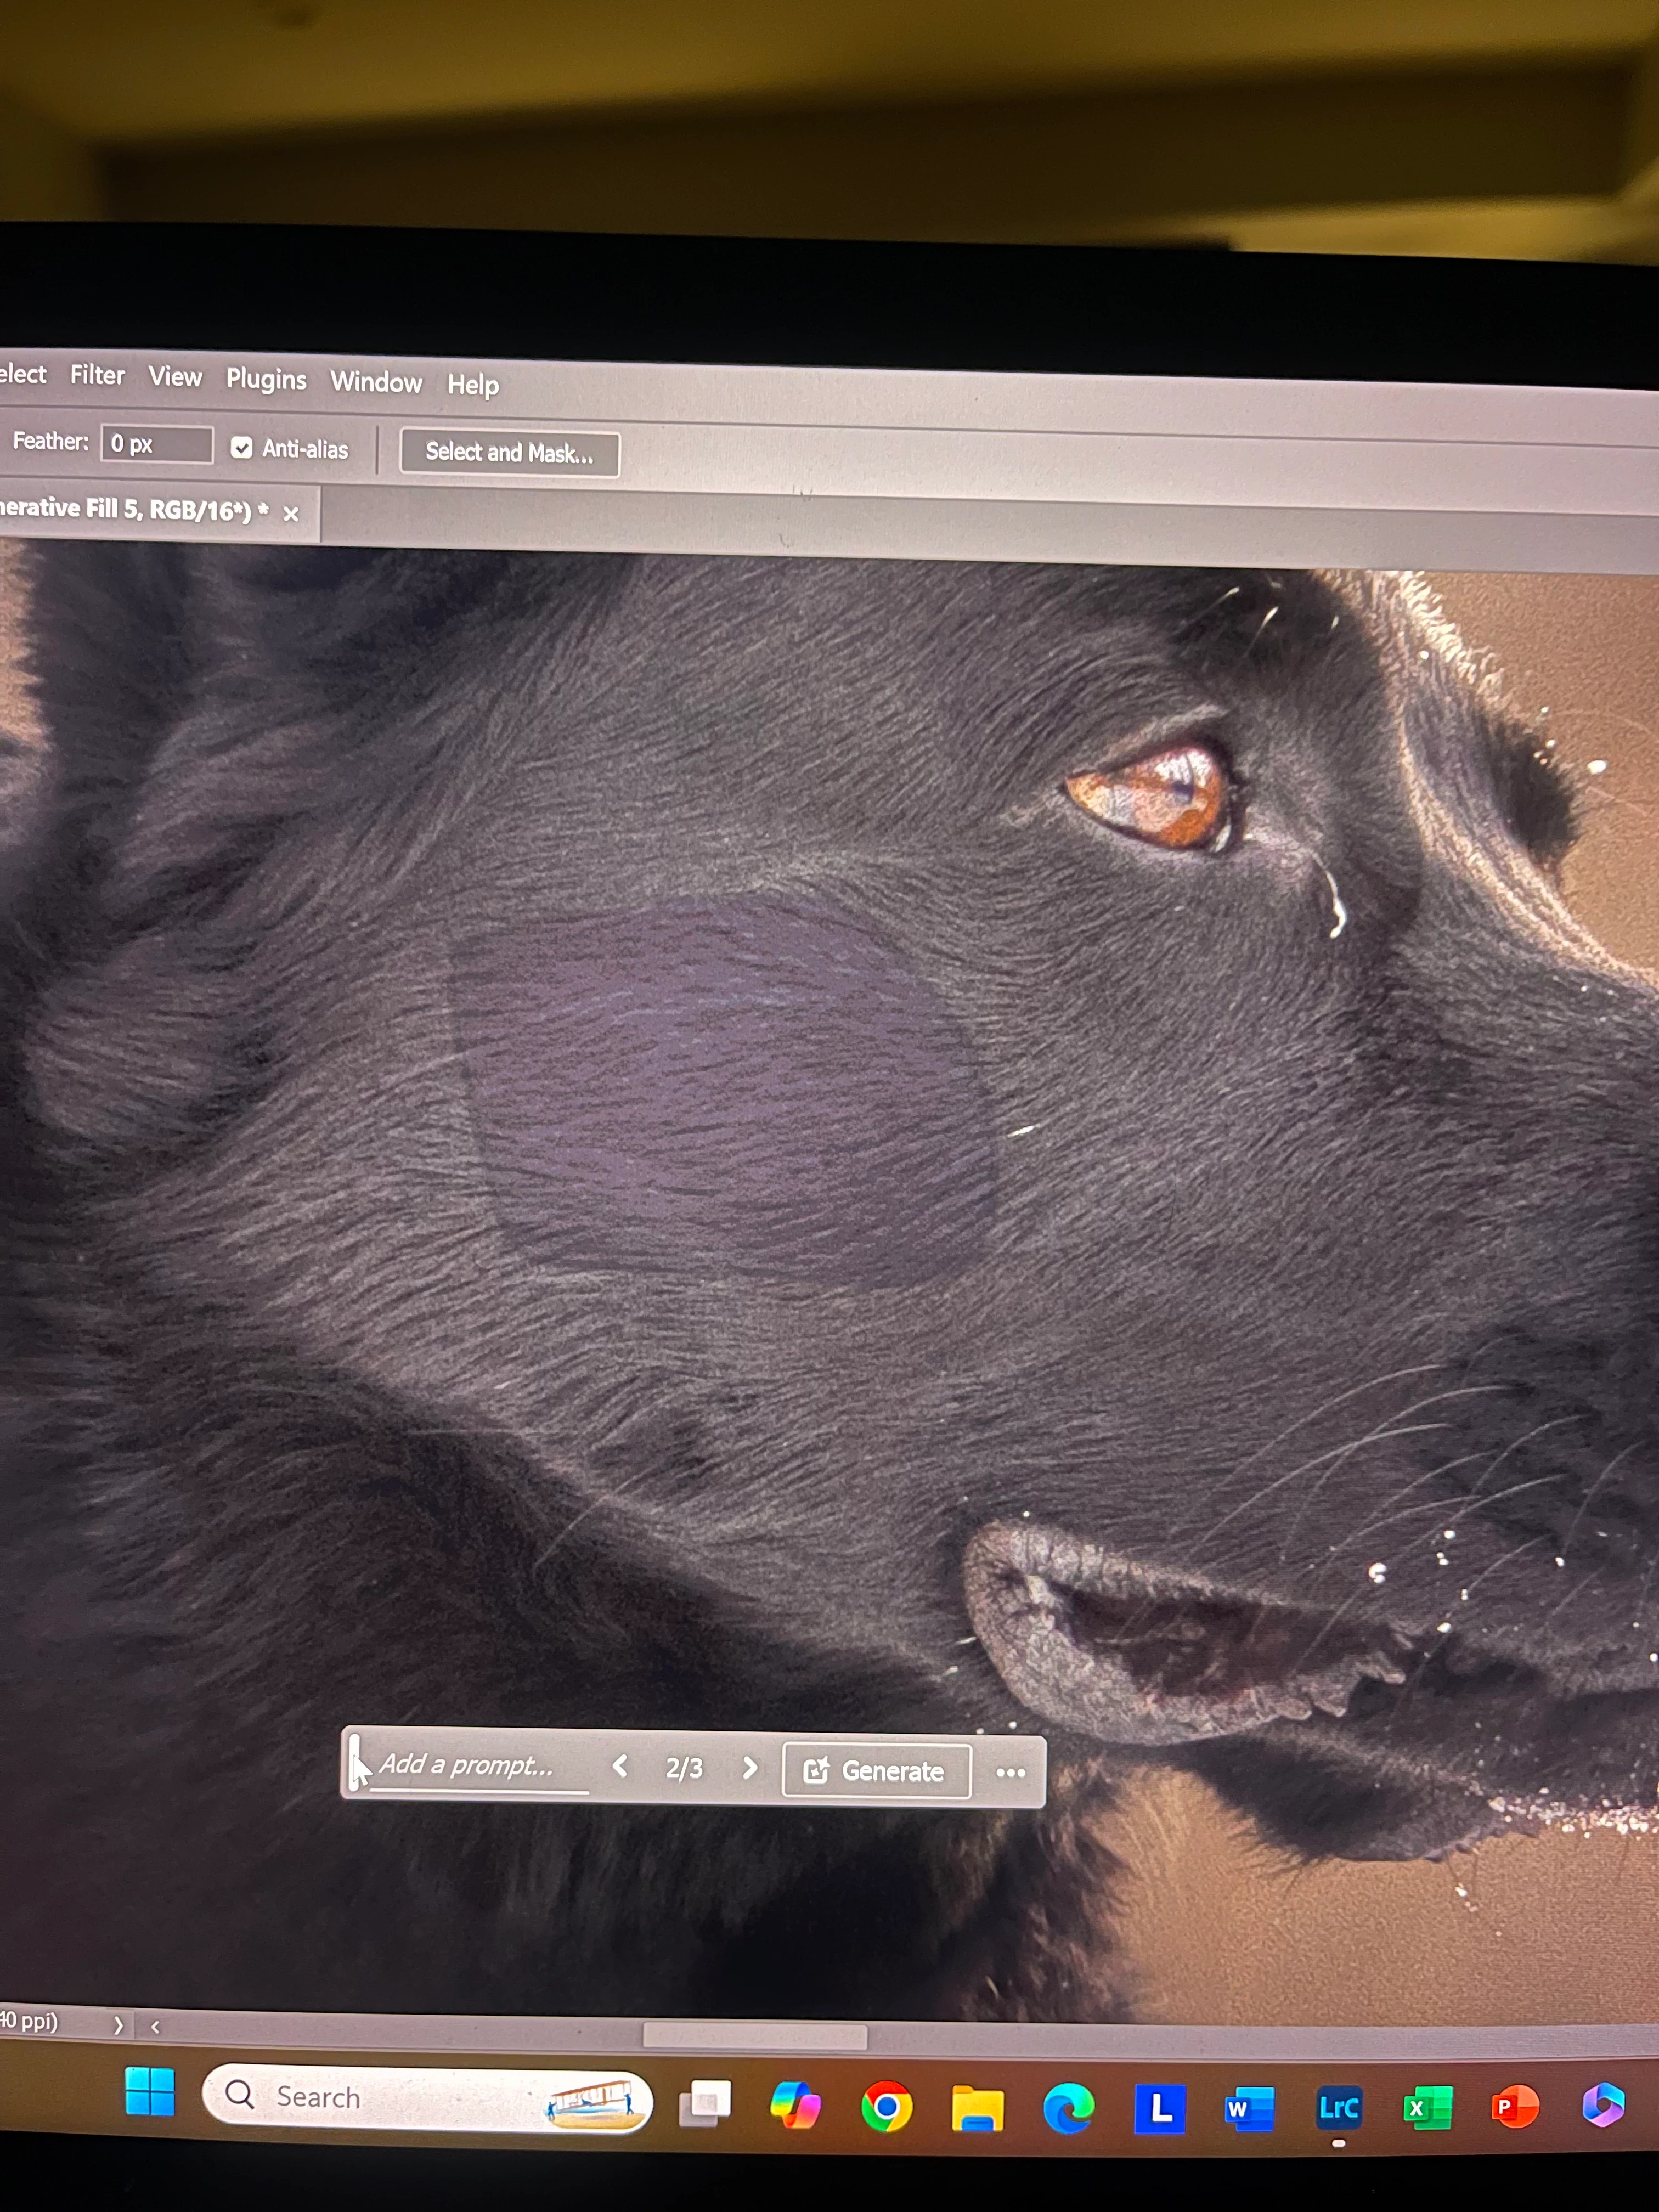Open File Explorer from the taskbar
This screenshot has width=1659, height=2212.
(977, 2108)
